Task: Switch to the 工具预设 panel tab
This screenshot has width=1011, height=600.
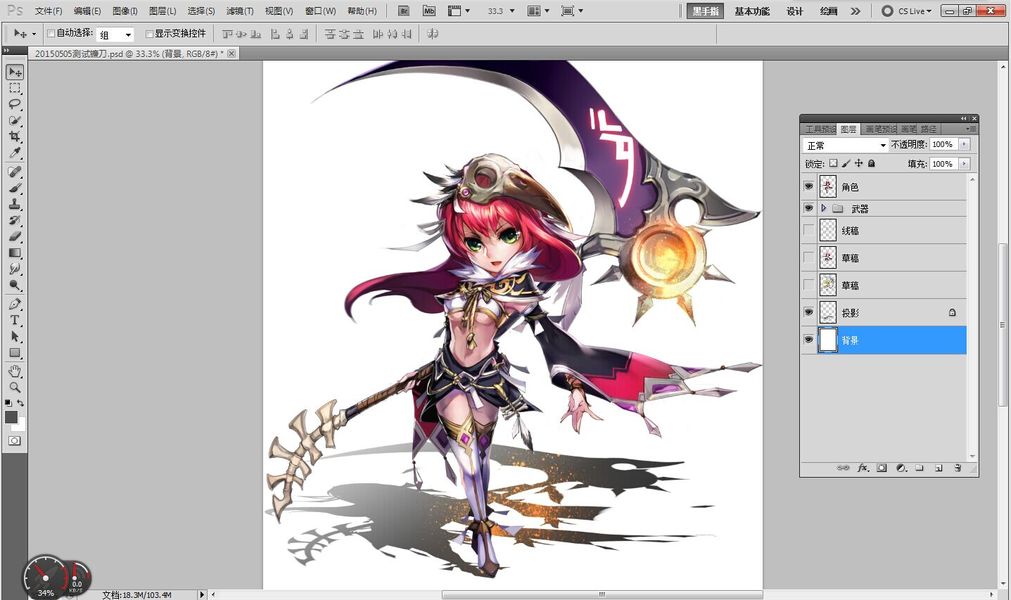Action: click(819, 130)
